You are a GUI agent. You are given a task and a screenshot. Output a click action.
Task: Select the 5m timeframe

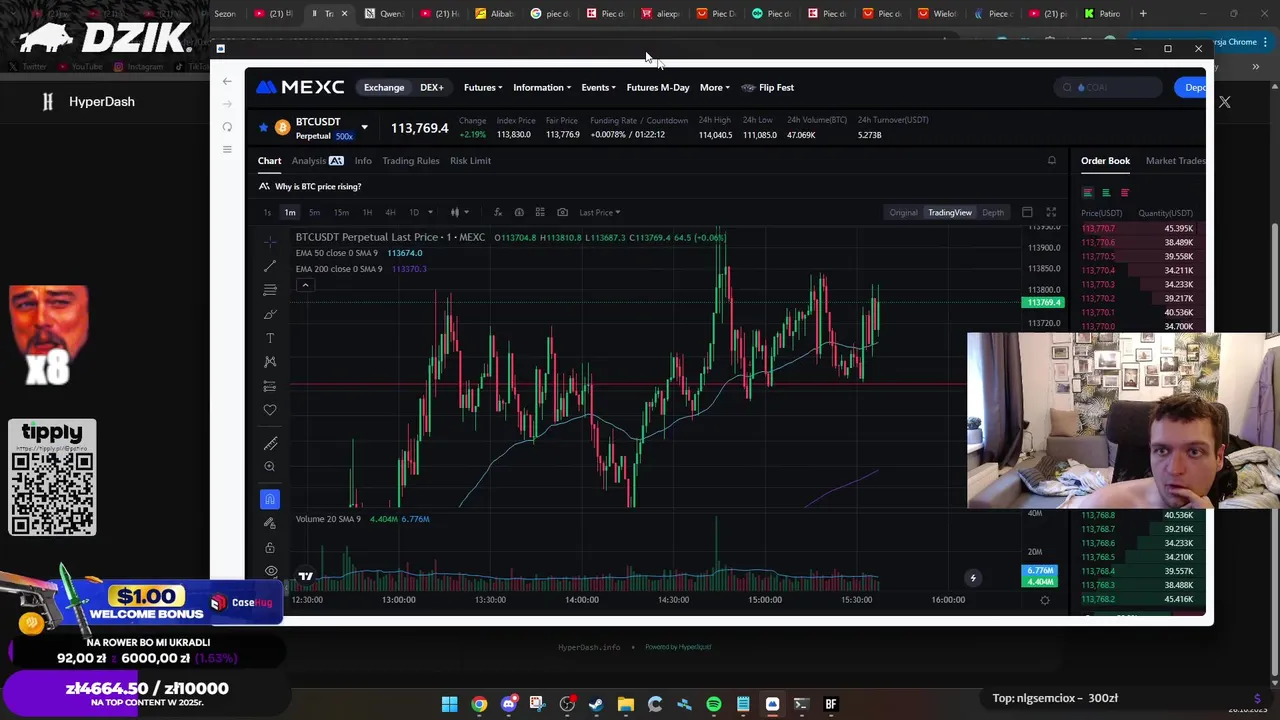[314, 212]
